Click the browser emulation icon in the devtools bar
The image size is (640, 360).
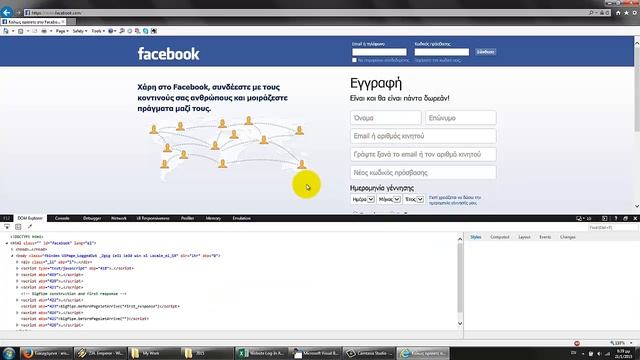[x=579, y=218]
